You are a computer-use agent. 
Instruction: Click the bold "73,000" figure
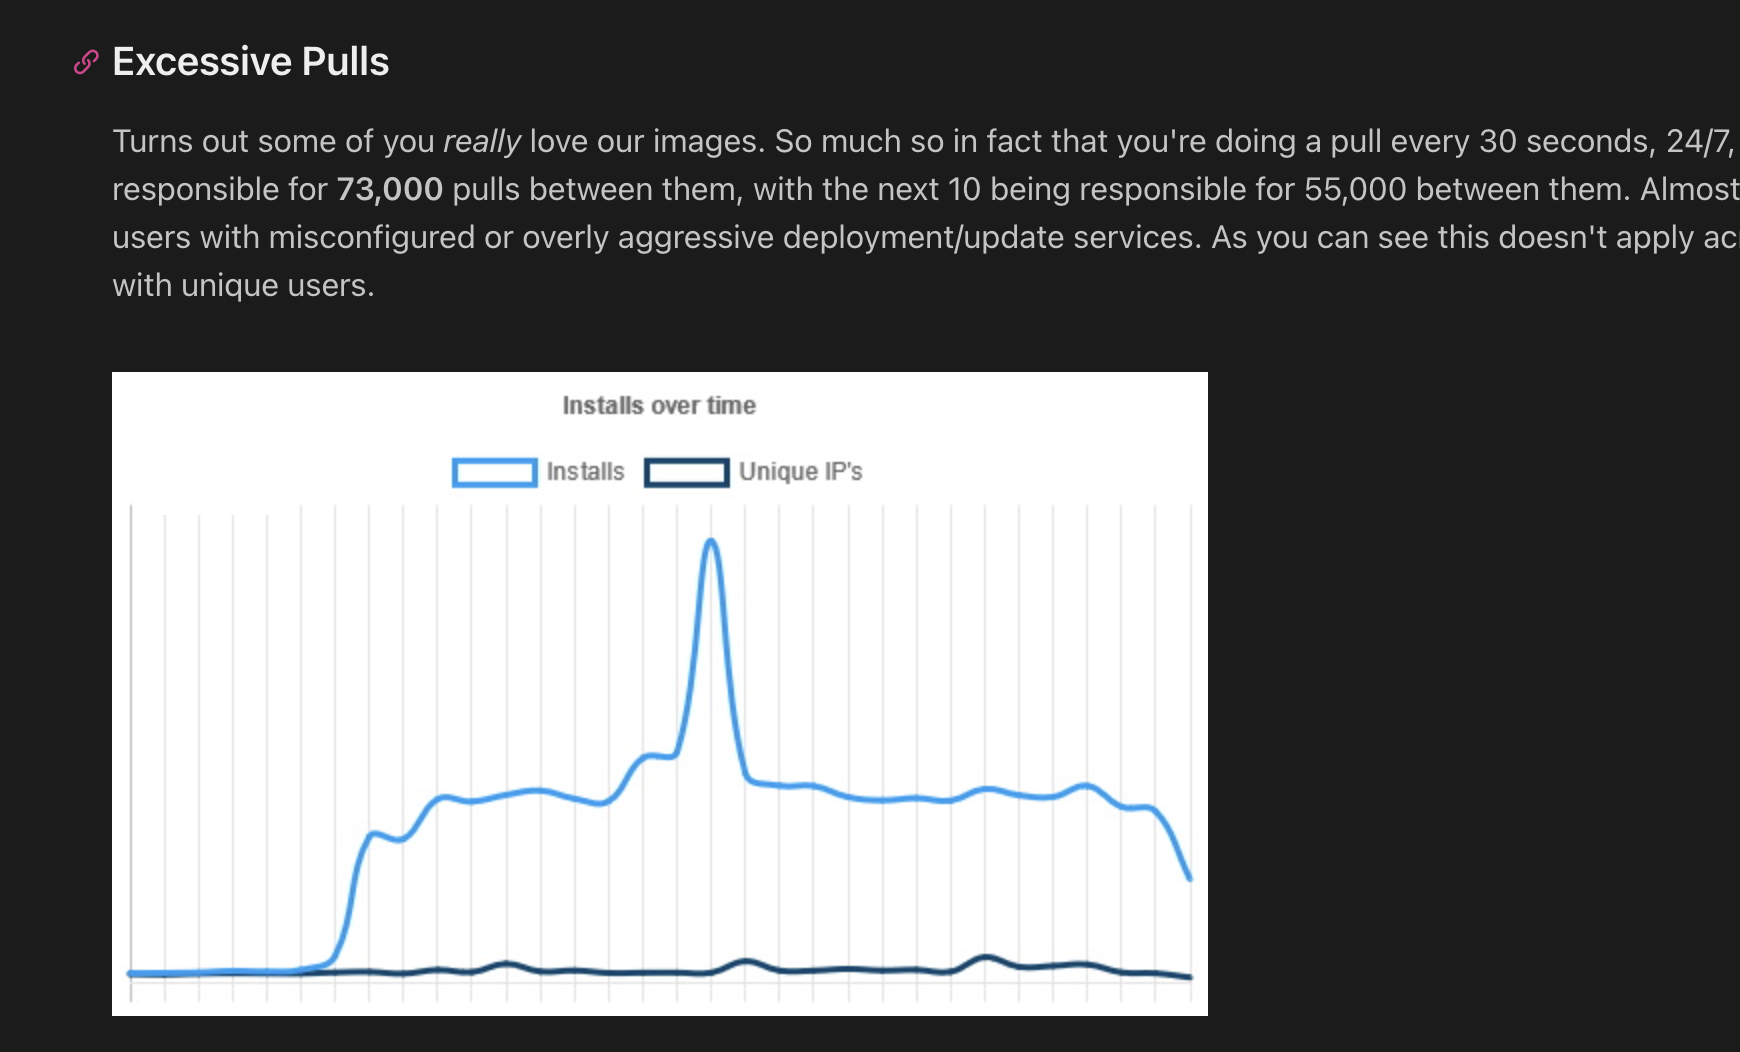tap(389, 190)
